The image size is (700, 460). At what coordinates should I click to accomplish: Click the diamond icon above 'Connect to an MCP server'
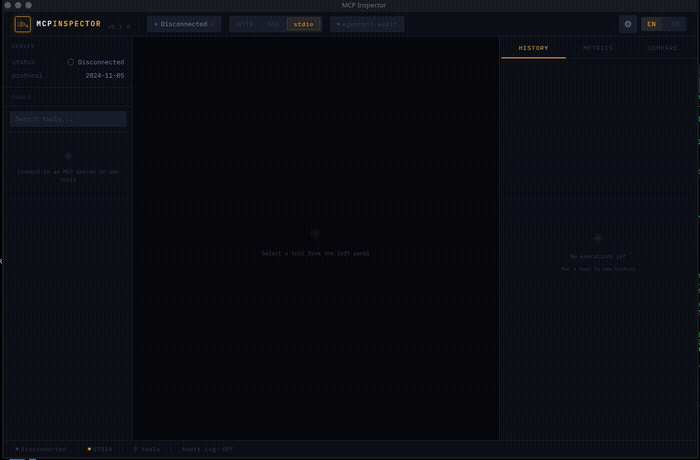pos(68,156)
